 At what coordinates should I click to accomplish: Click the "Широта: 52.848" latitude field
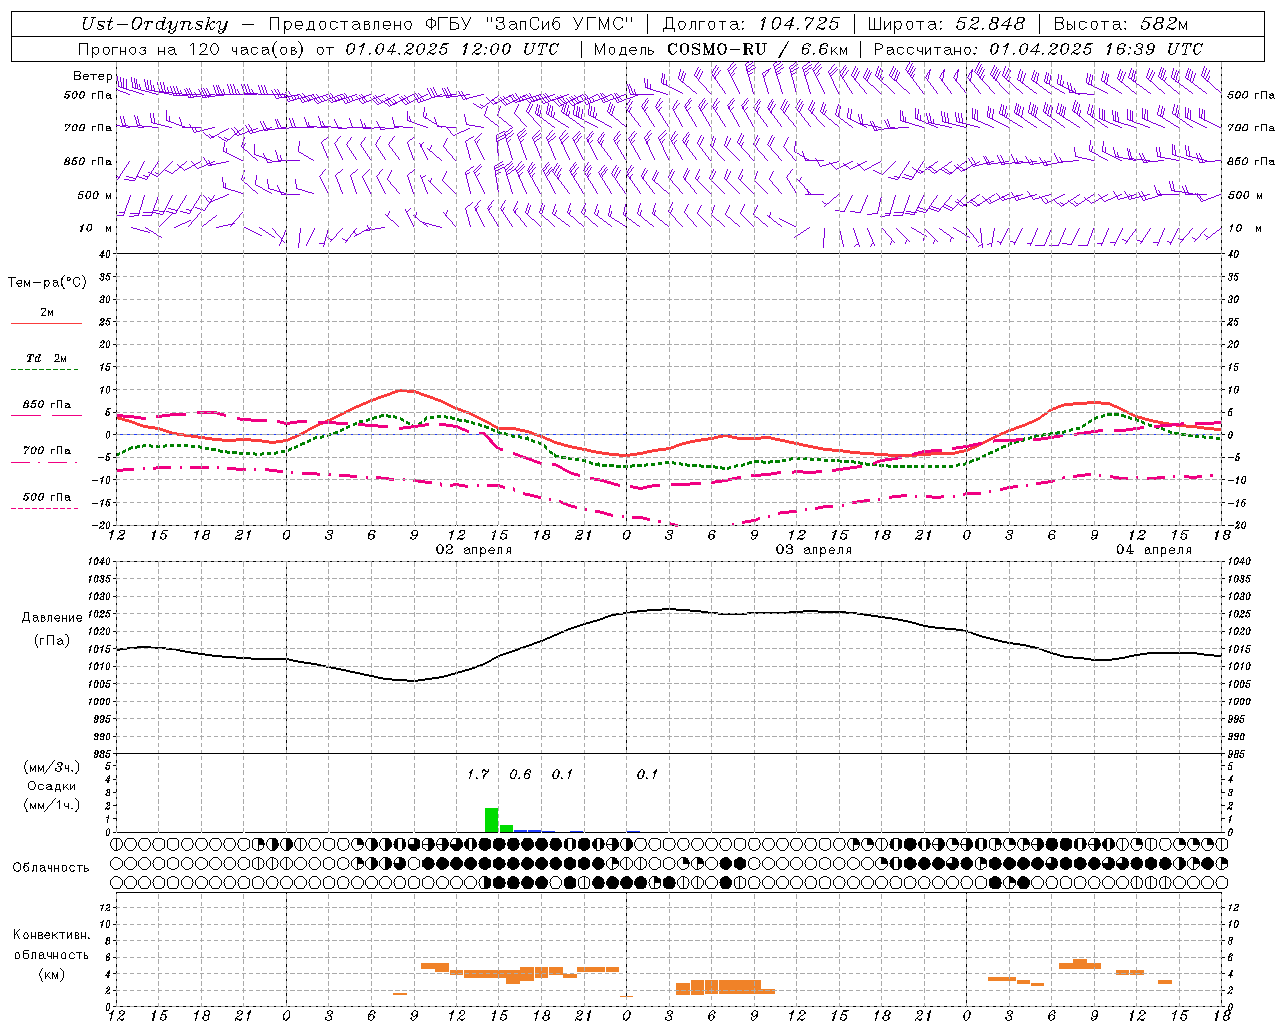tap(947, 24)
